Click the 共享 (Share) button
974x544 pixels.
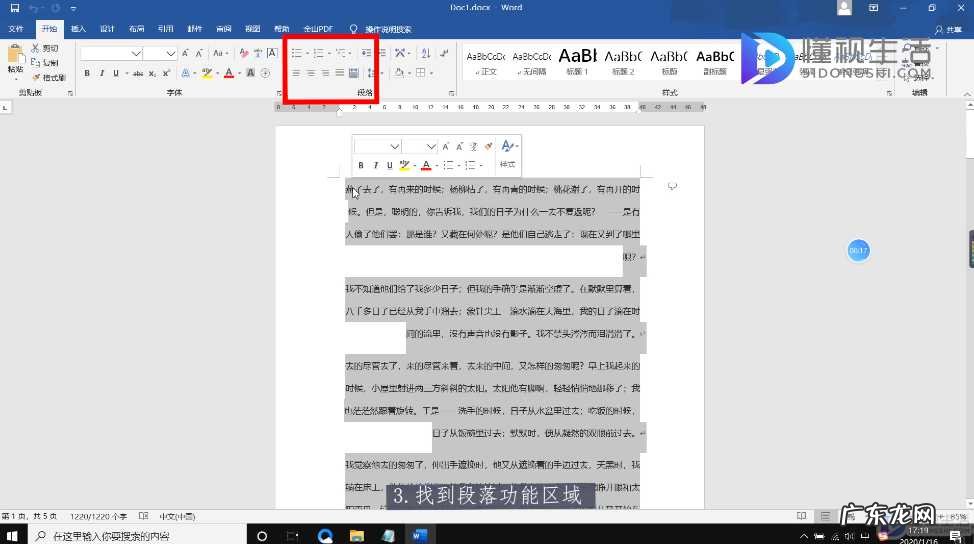coord(949,29)
